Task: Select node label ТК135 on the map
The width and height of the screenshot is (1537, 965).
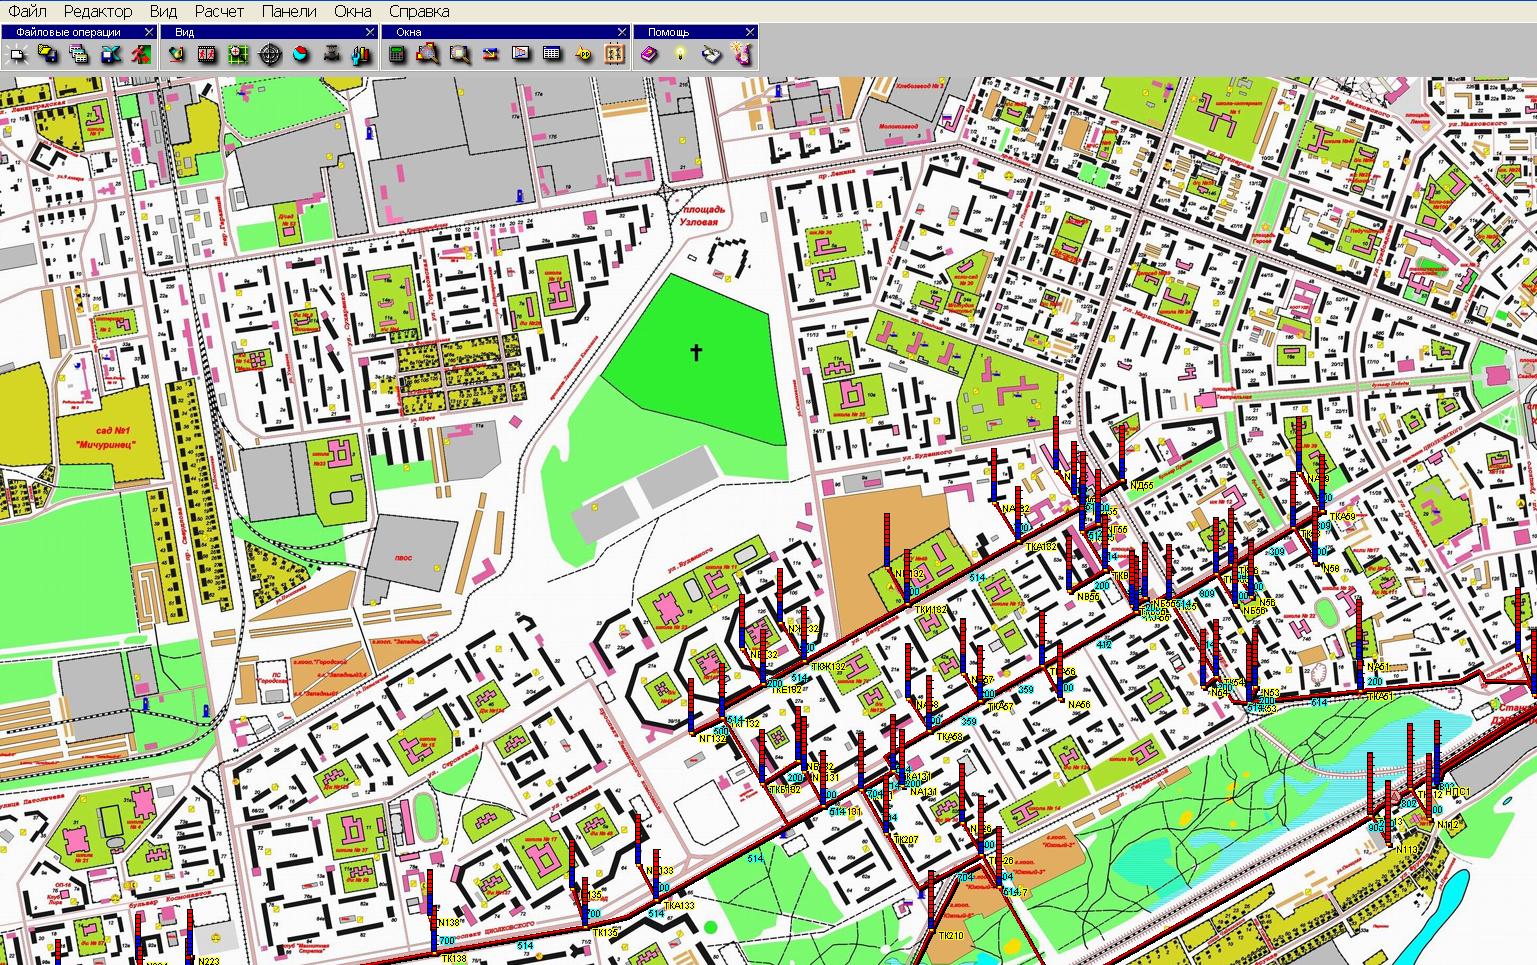Action: coord(606,933)
